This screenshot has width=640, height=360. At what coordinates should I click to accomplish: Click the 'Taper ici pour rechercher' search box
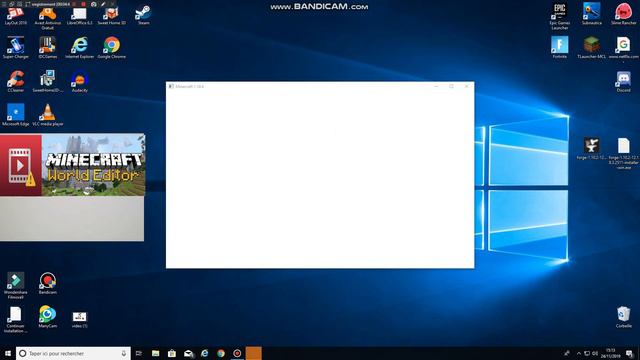pyautogui.click(x=73, y=353)
